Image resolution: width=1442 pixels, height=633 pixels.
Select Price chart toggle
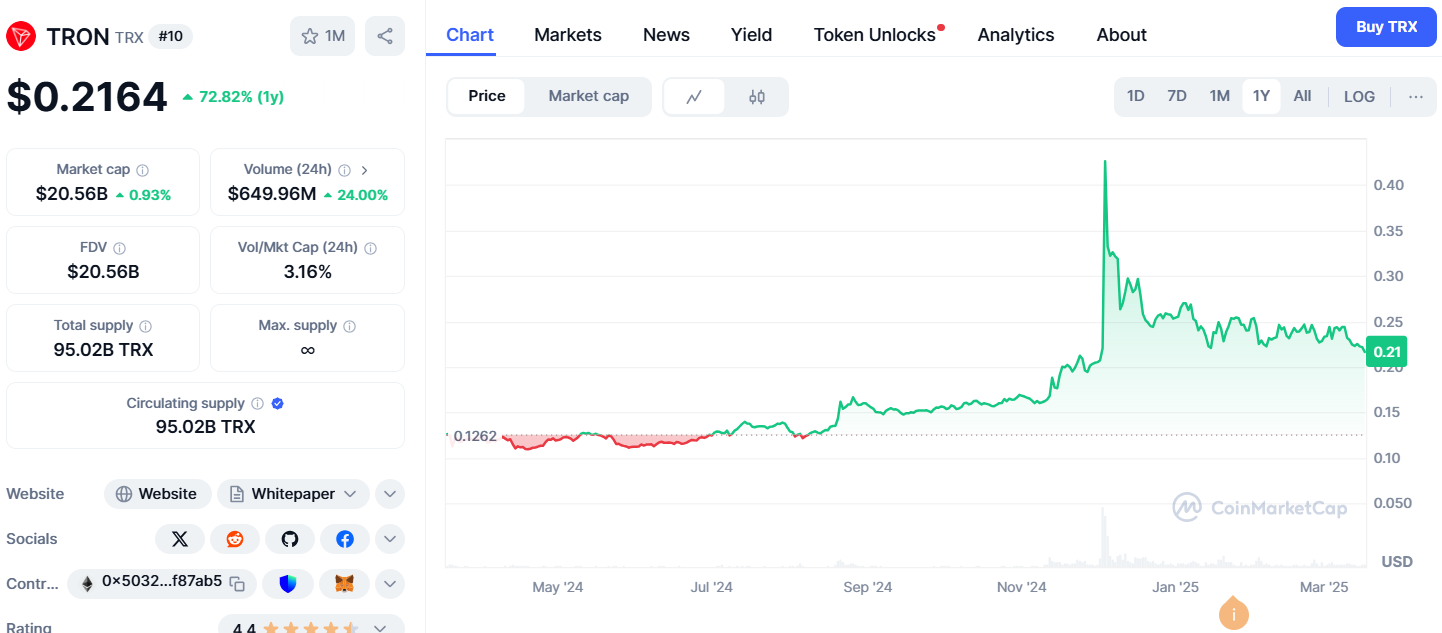point(487,97)
